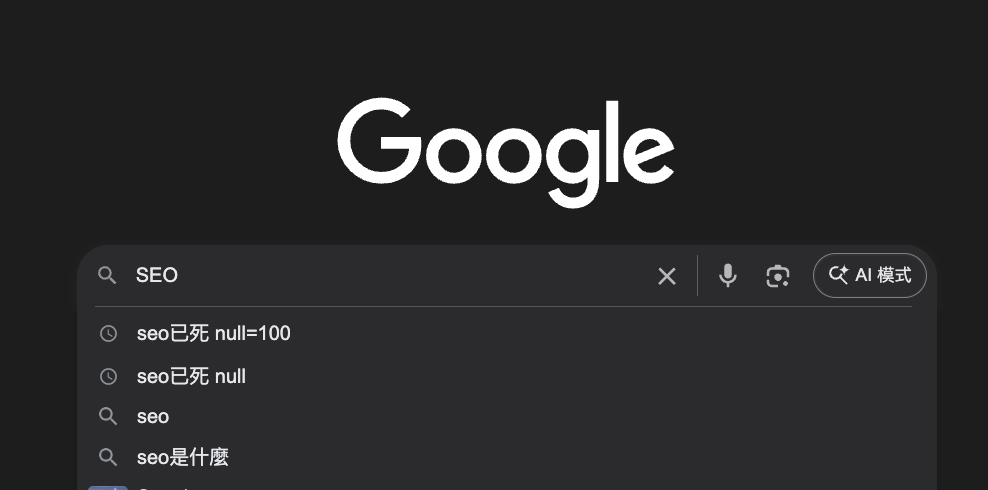This screenshot has width=988, height=490.
Task: Open AI 模式 button
Action: point(869,275)
